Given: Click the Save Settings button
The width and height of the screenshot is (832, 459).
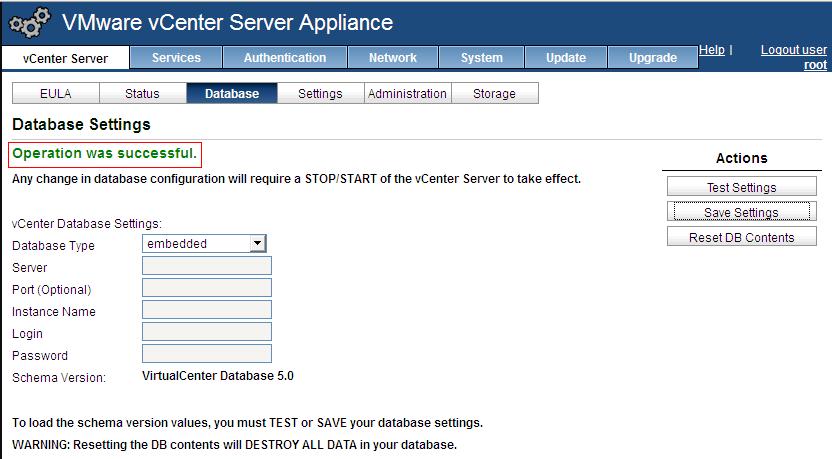Looking at the screenshot, I should click(741, 212).
